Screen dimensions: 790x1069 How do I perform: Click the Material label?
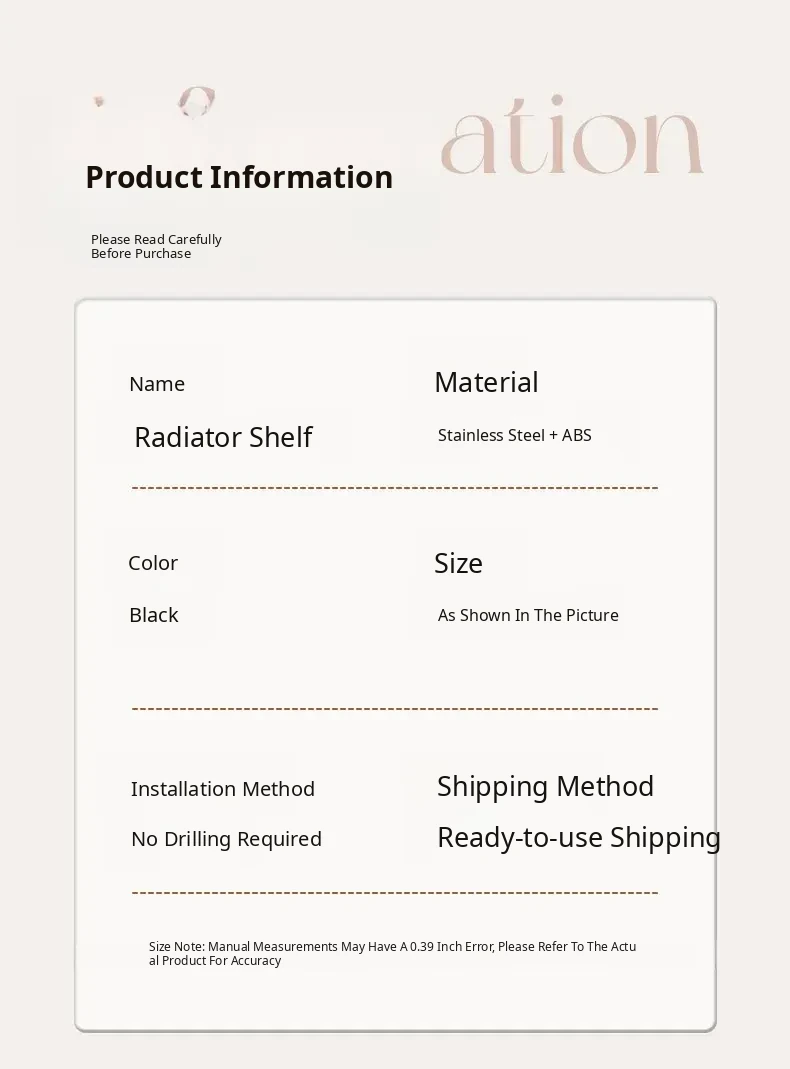click(x=486, y=382)
